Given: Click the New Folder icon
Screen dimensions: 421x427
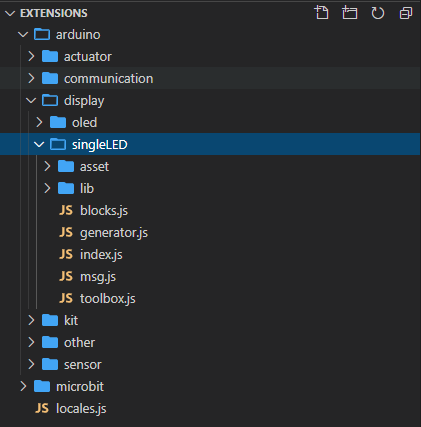Looking at the screenshot, I should pos(350,13).
